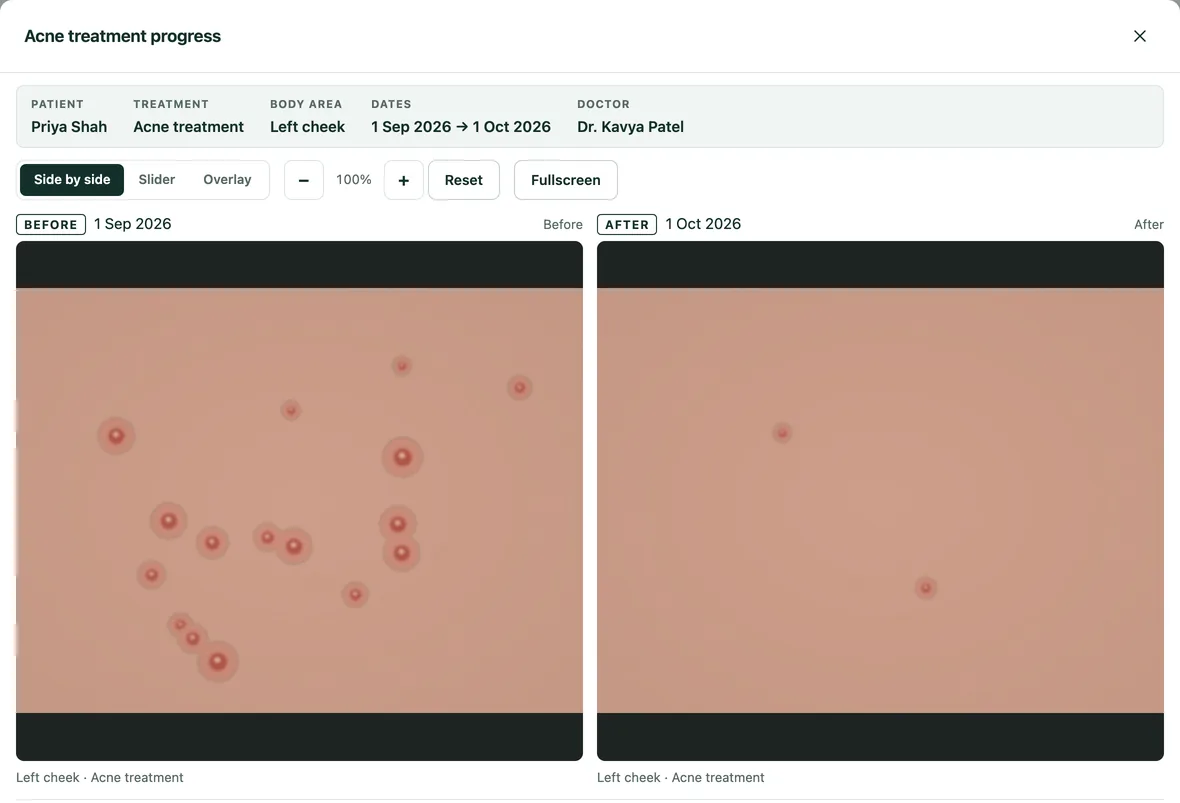The height and width of the screenshot is (803, 1180).
Task: Click the body area Left cheek
Action: (308, 126)
